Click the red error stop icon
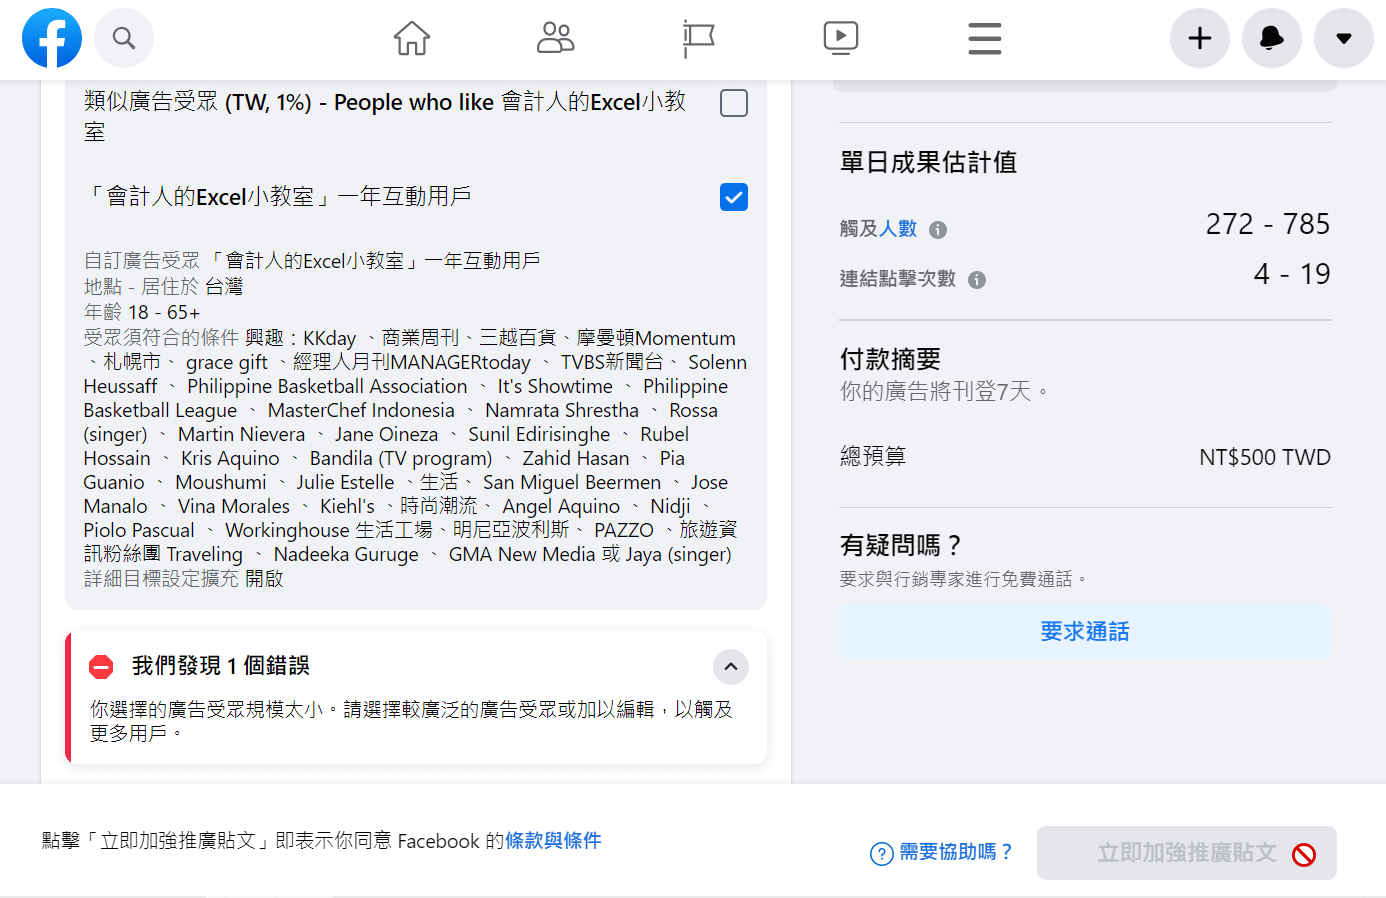This screenshot has height=898, width=1386. (101, 667)
